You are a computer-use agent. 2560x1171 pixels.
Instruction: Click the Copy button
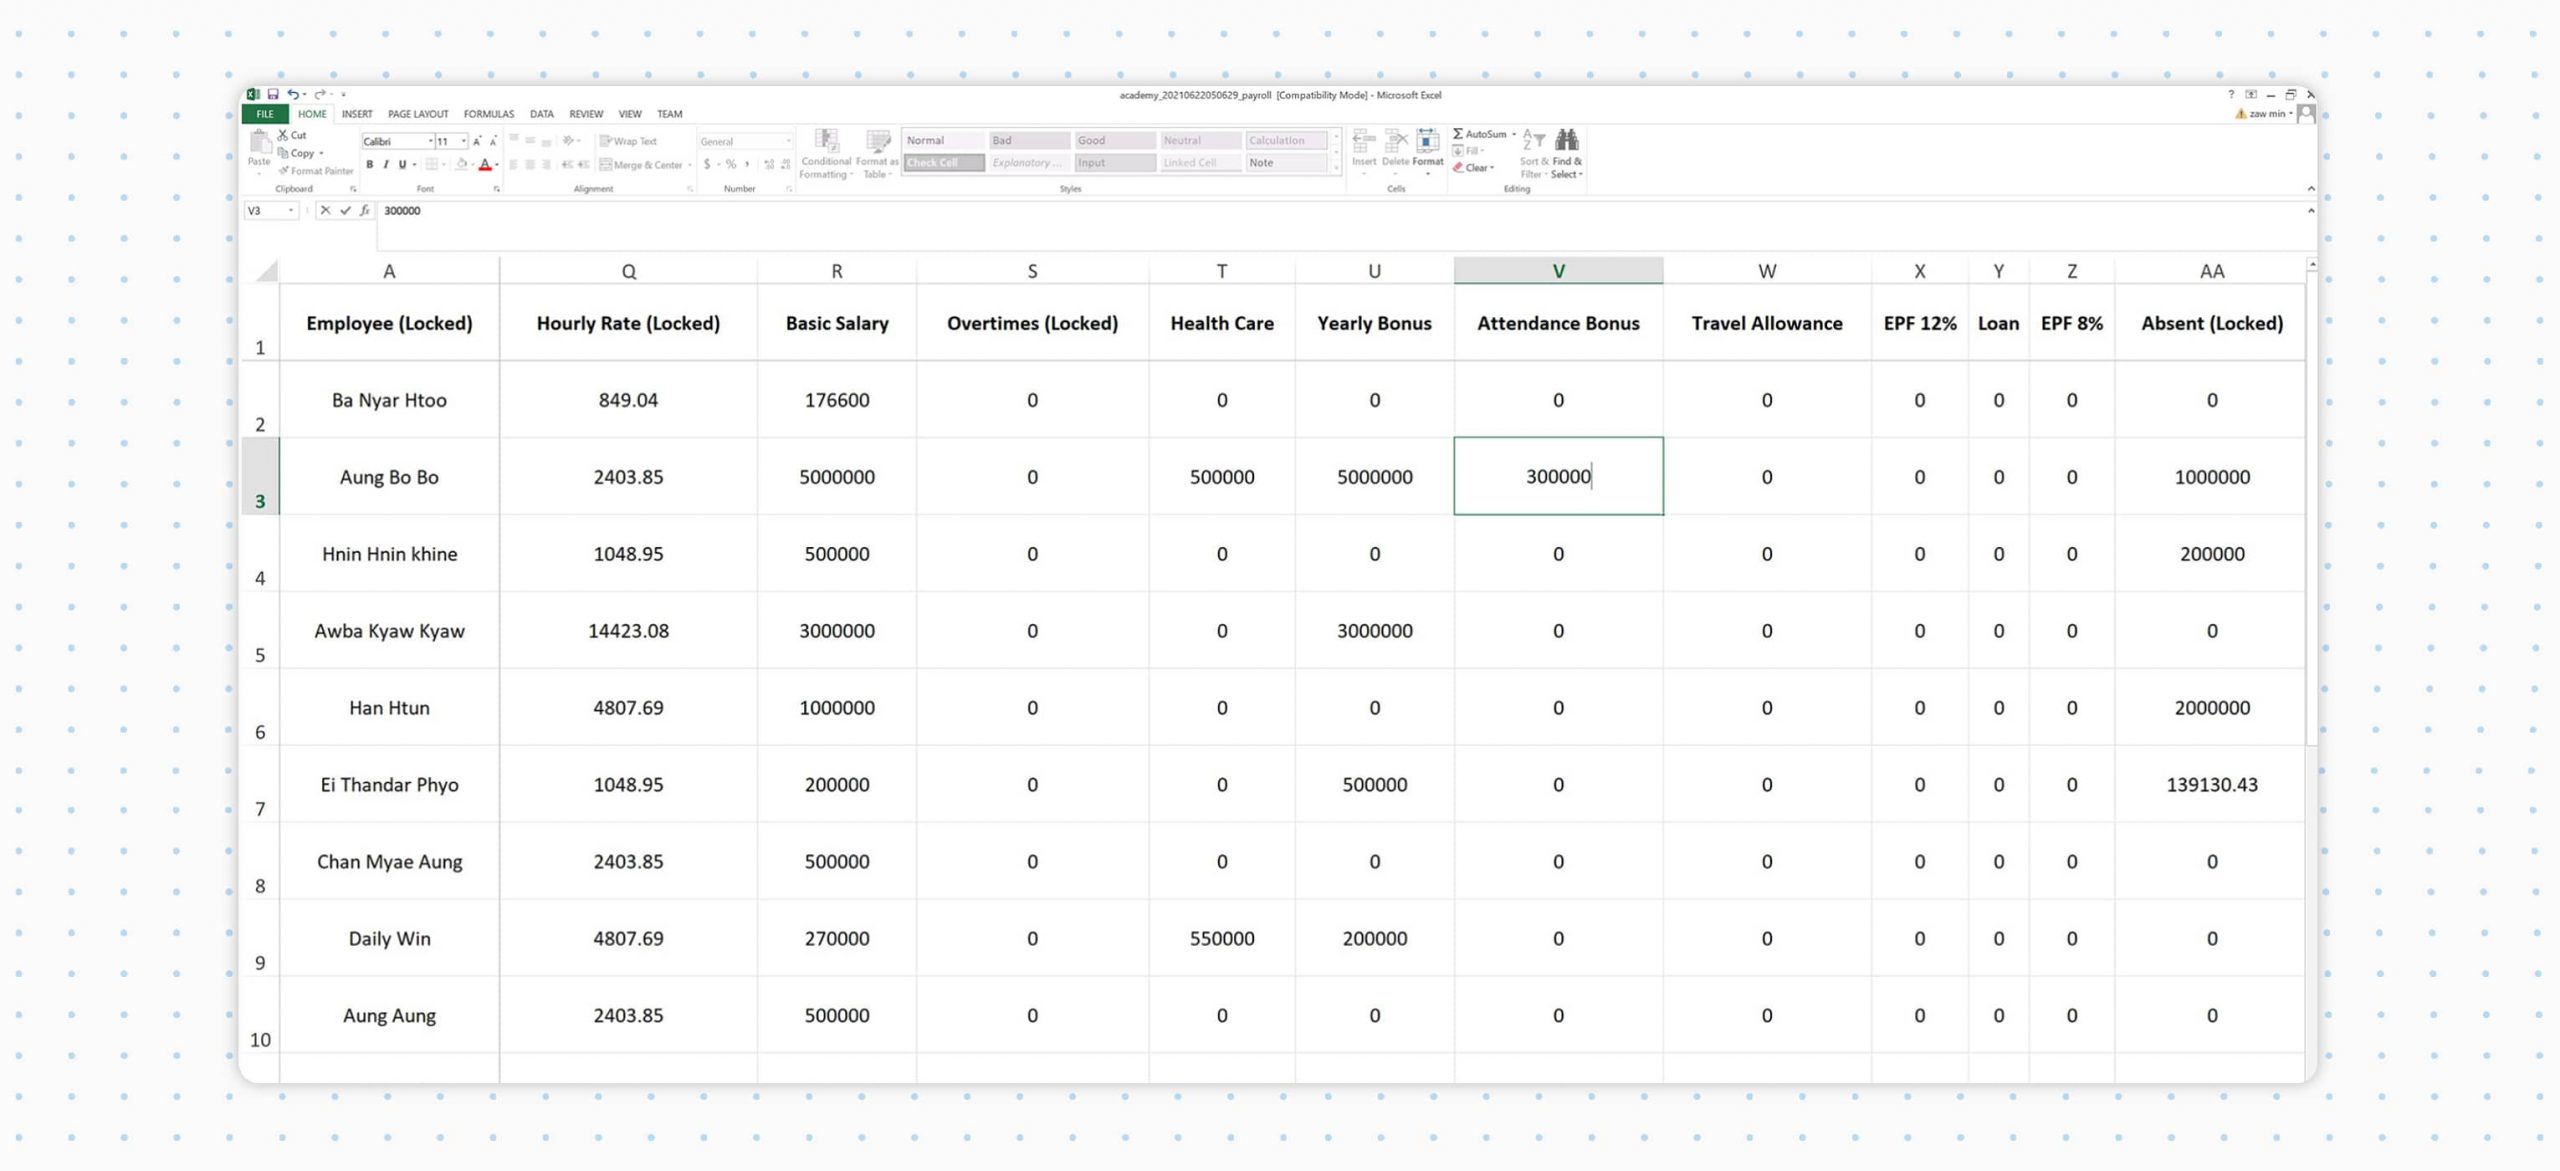pos(297,153)
